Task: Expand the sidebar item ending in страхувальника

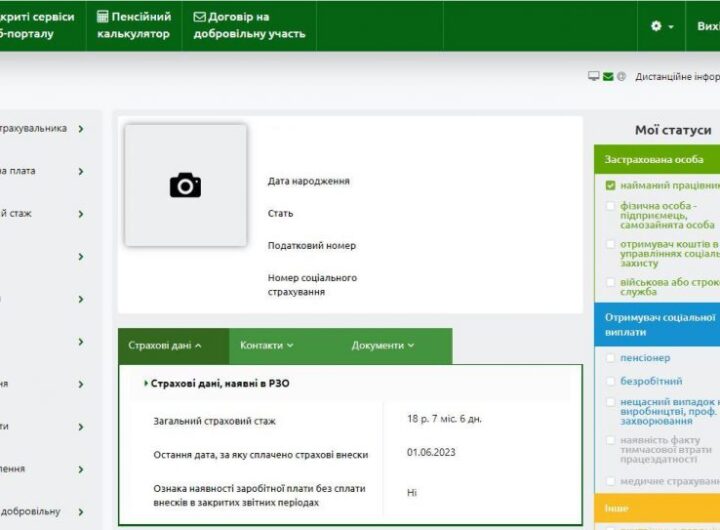Action: pos(80,129)
